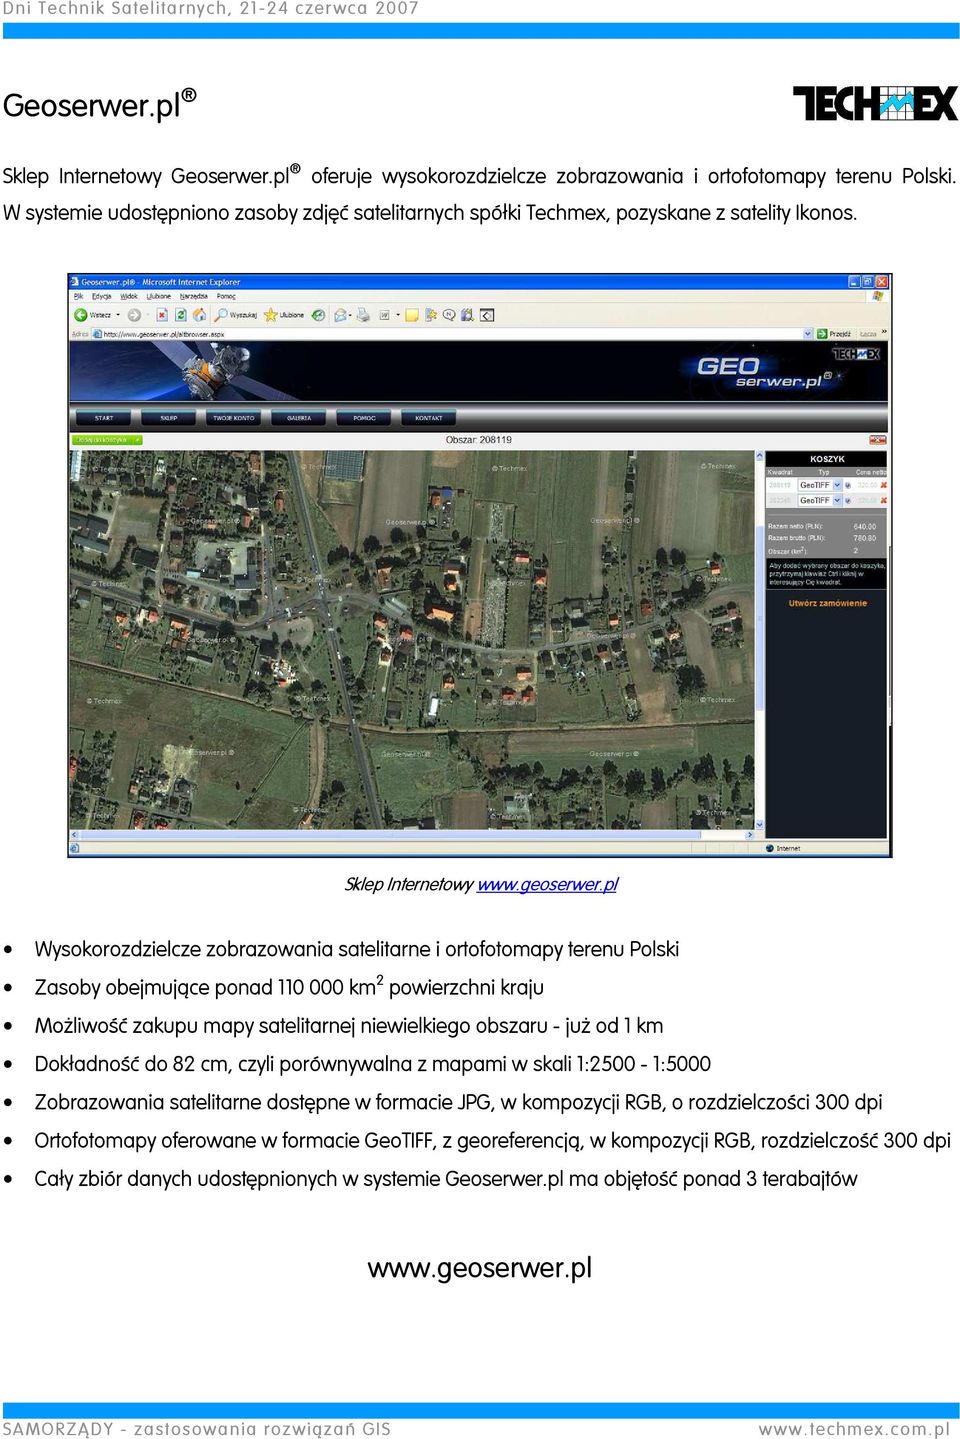
Task: Open the Back button history dropdown arrow
Action: coord(118,315)
